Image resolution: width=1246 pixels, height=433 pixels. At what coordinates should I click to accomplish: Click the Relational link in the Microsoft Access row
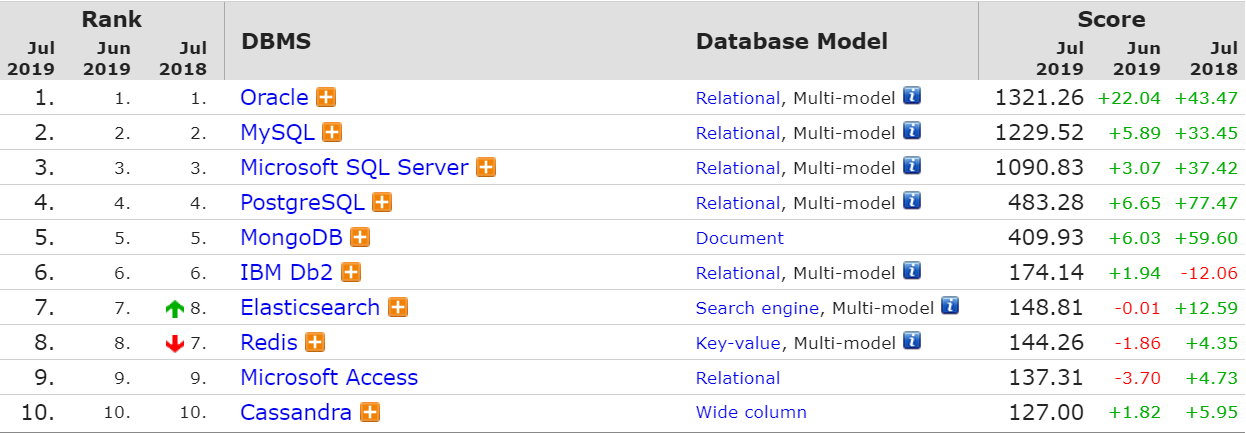[738, 378]
